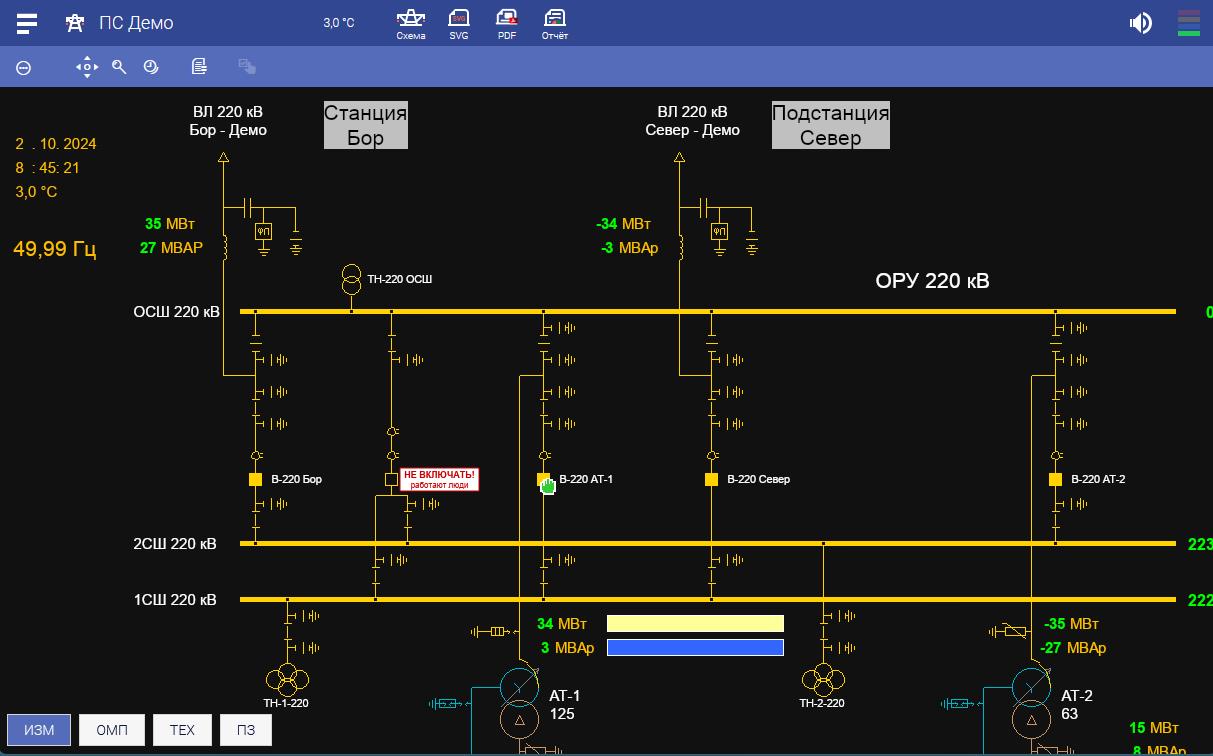
Task: Select the ПЗ tab
Action: [246, 730]
